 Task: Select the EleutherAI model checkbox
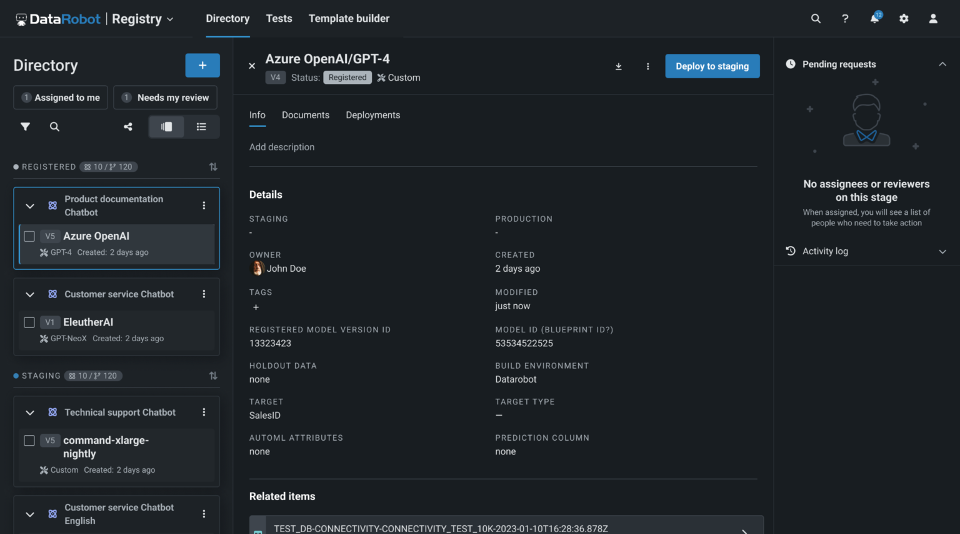29,323
